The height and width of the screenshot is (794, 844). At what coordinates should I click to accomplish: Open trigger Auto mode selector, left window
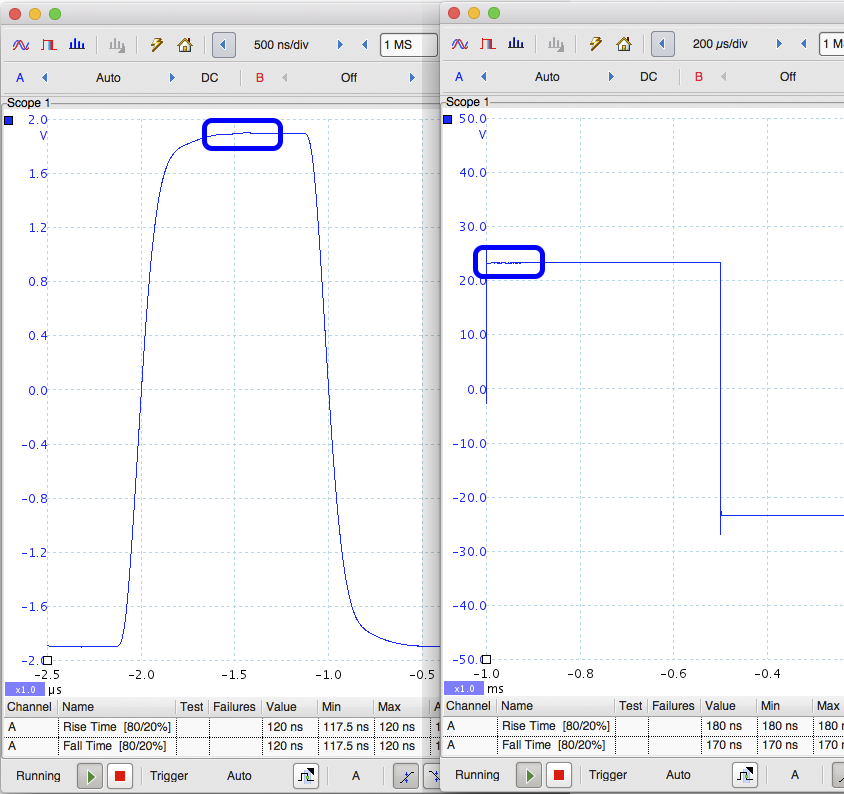239,776
